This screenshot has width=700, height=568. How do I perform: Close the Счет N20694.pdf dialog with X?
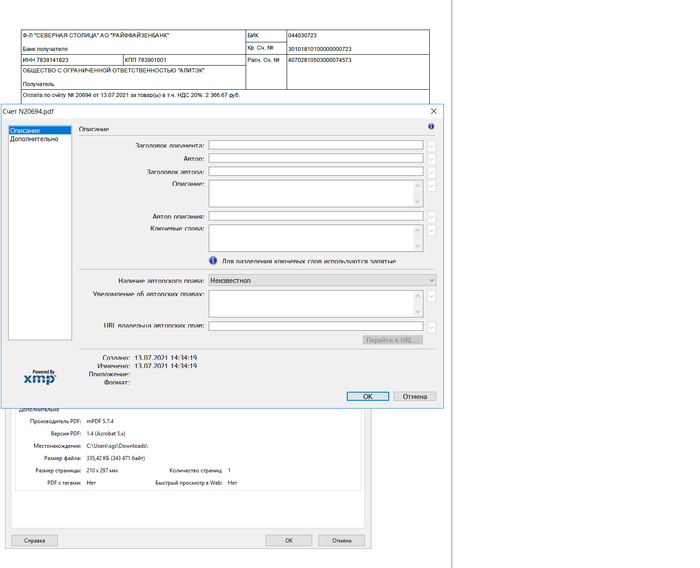433,111
